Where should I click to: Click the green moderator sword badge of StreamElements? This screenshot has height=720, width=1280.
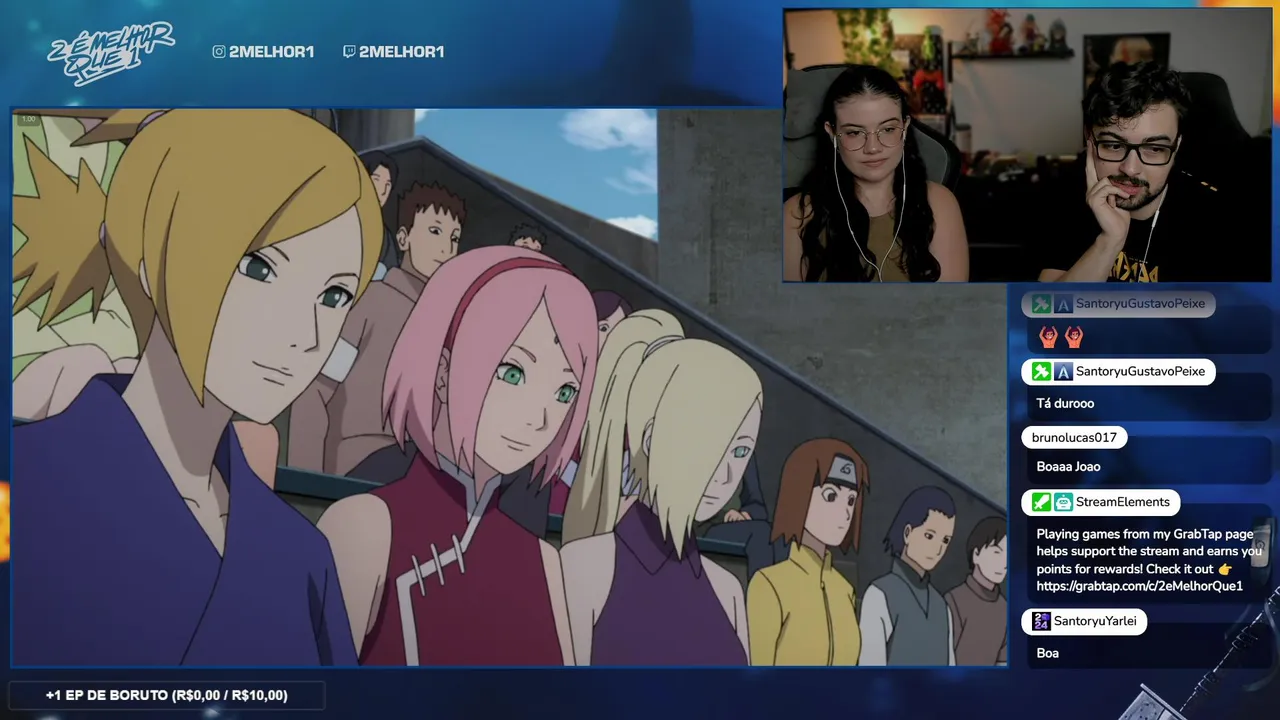click(x=1041, y=502)
